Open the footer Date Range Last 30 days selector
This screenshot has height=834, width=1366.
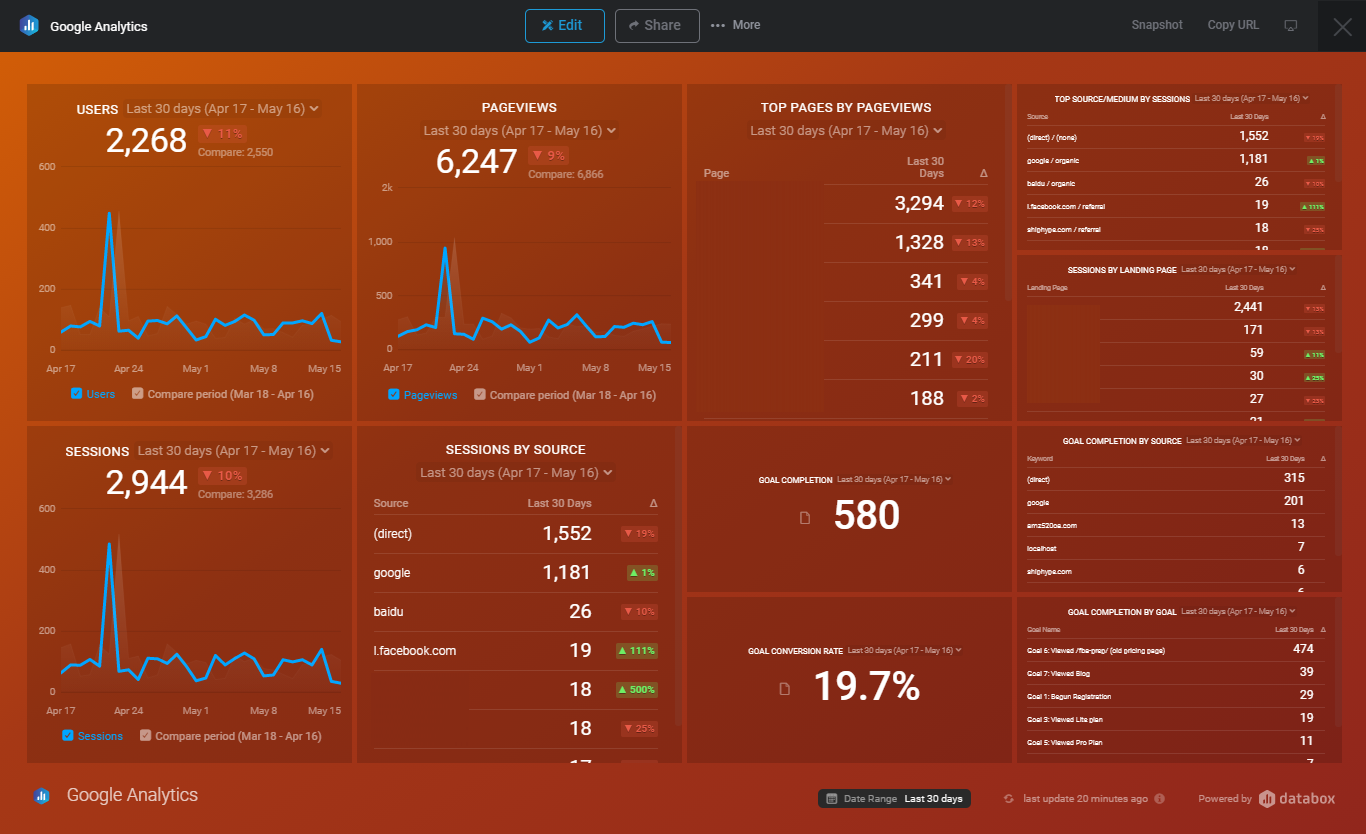(894, 799)
